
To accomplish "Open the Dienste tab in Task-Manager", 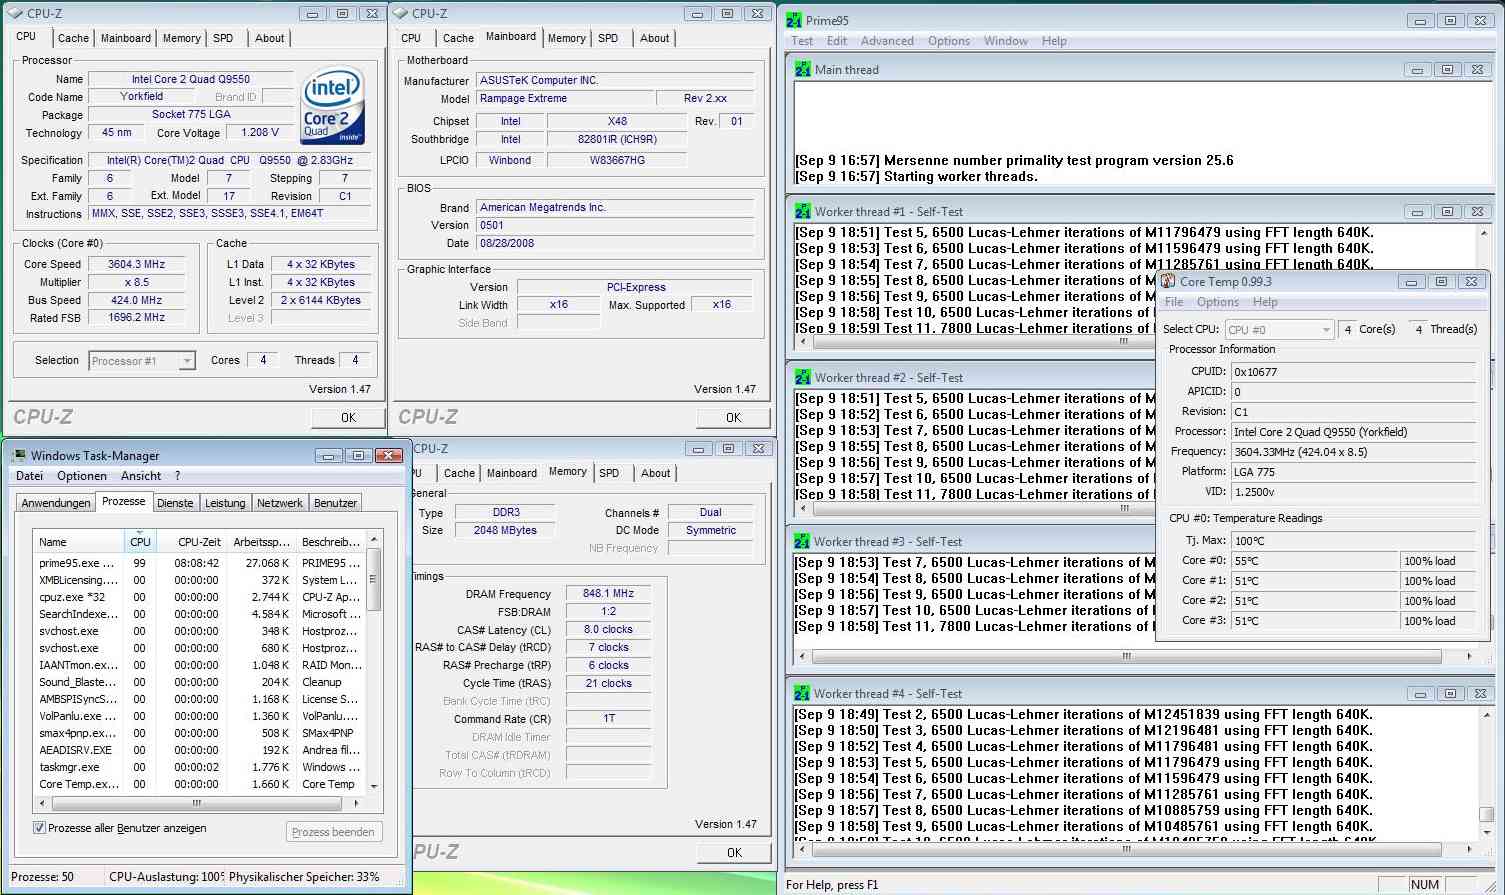I will 175,503.
